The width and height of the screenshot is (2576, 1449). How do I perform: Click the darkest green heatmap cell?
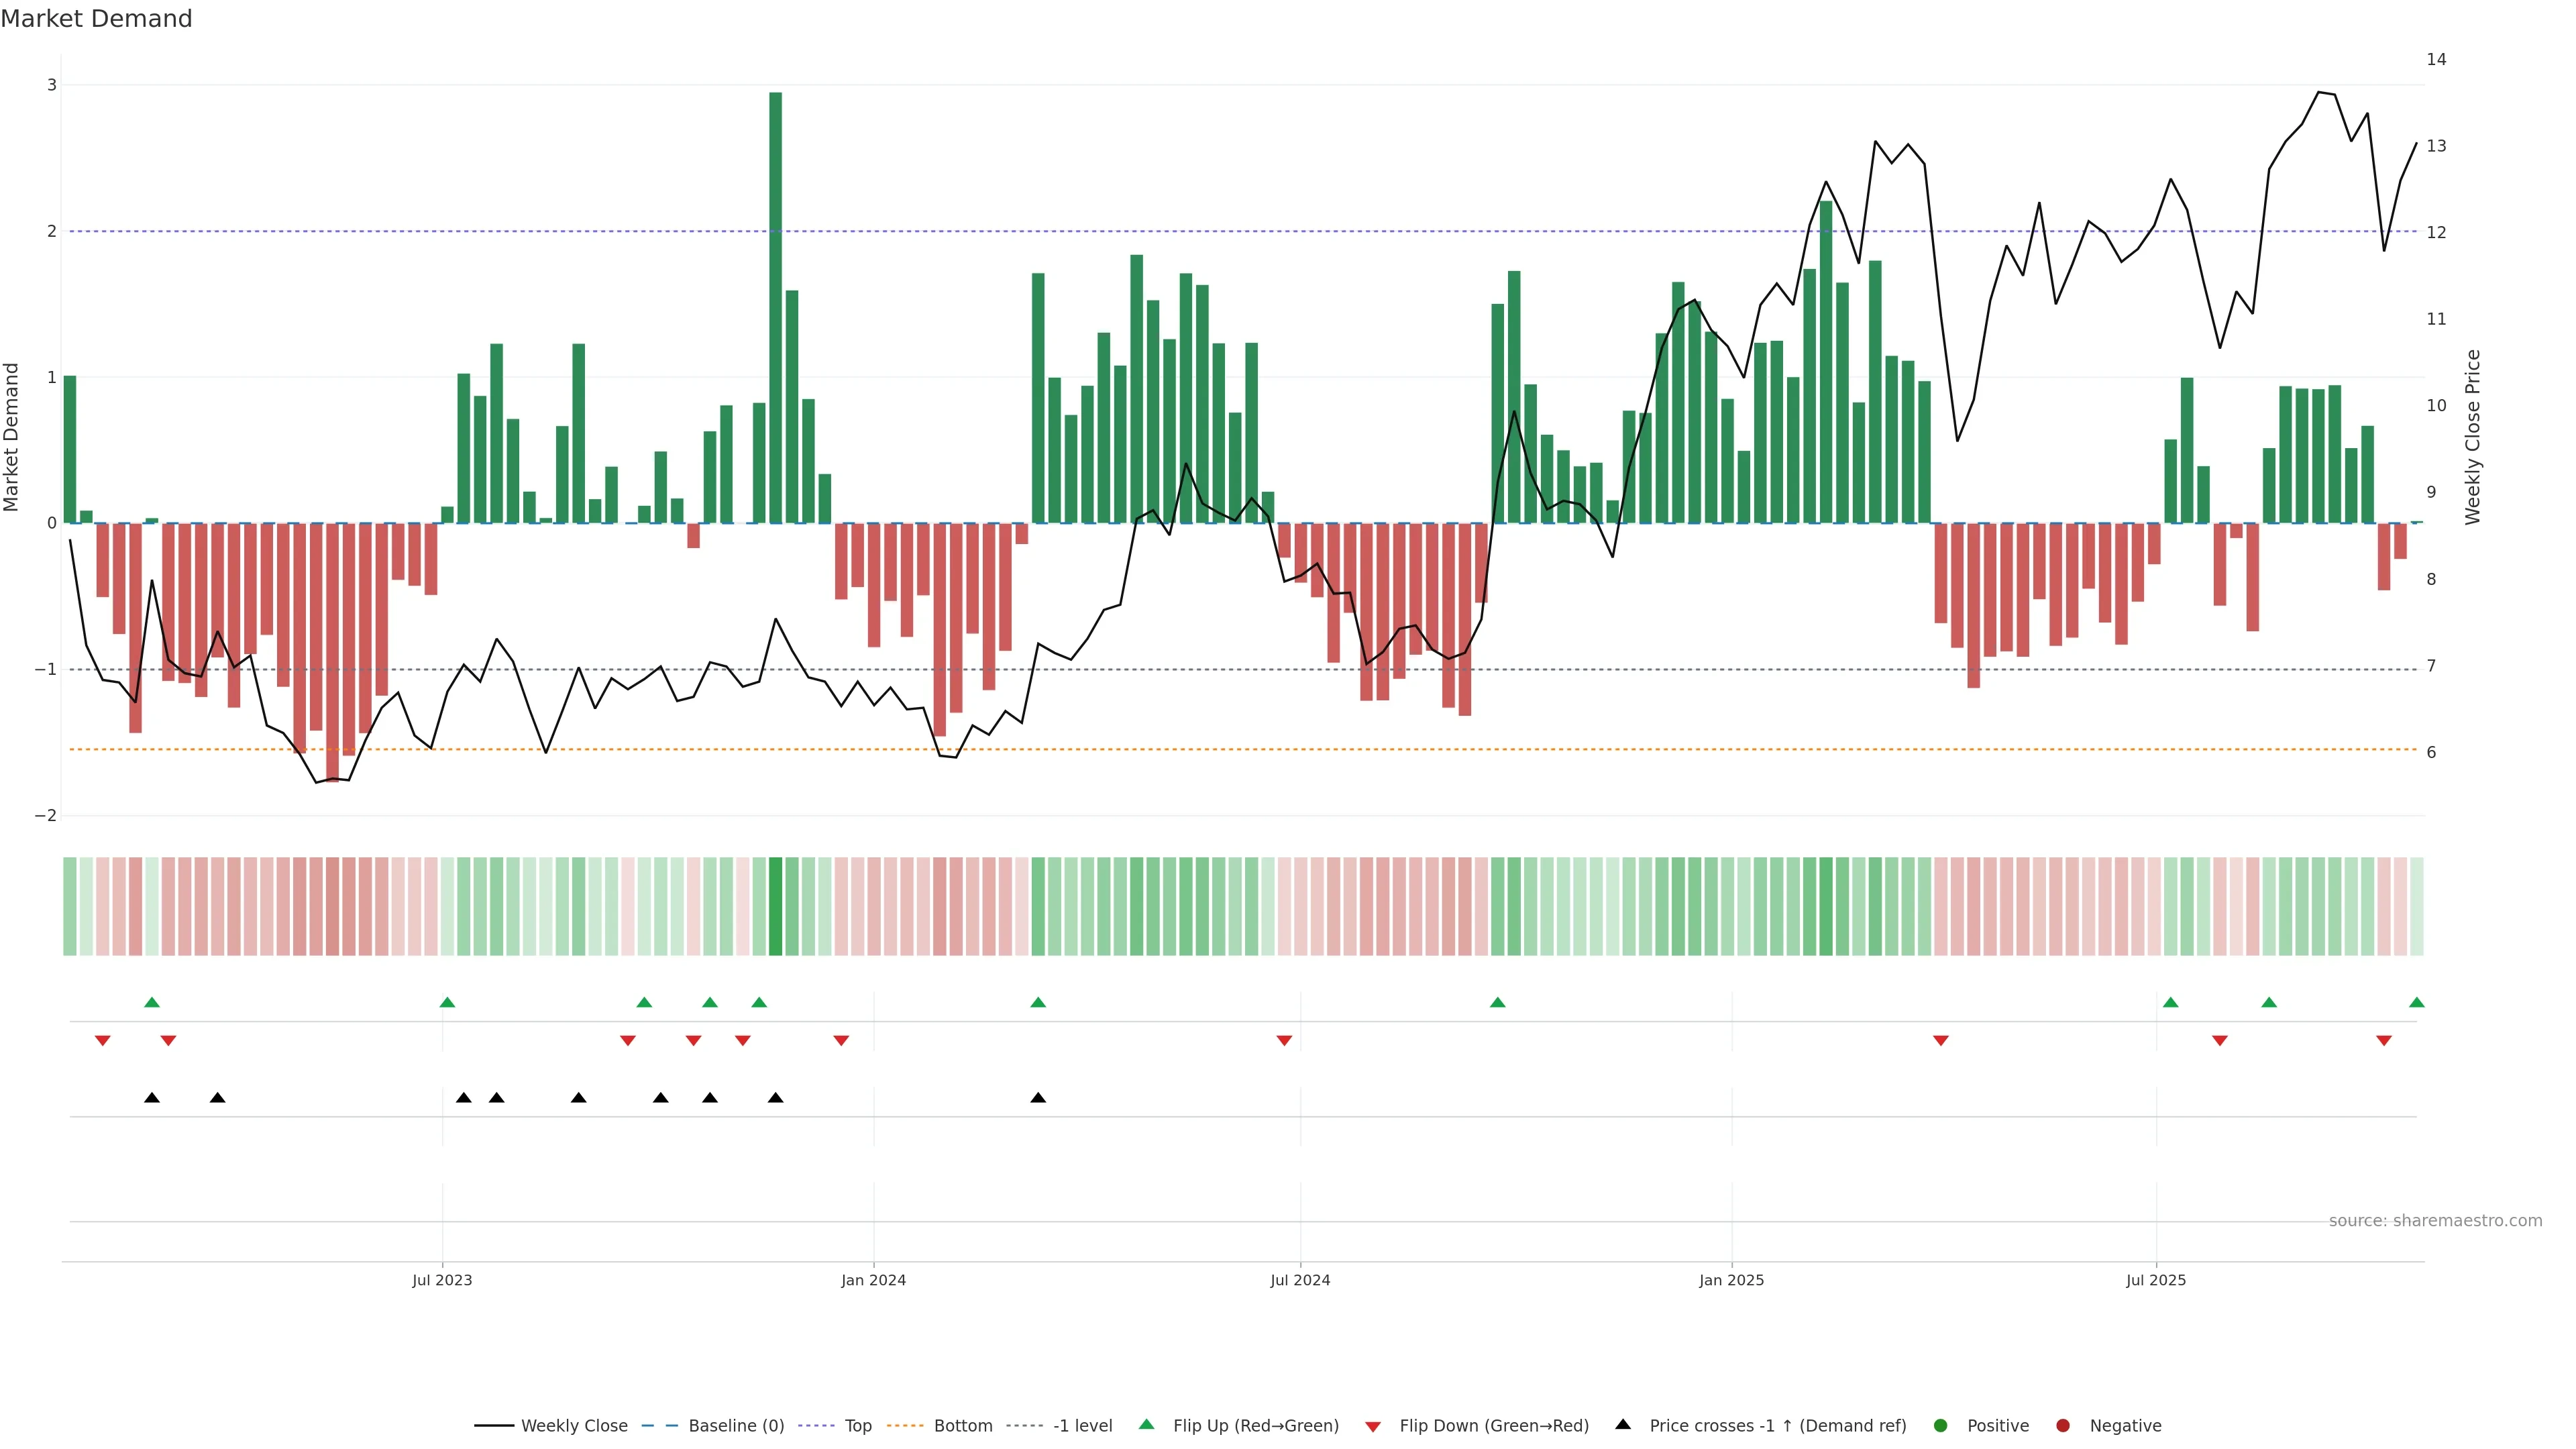tap(775, 905)
